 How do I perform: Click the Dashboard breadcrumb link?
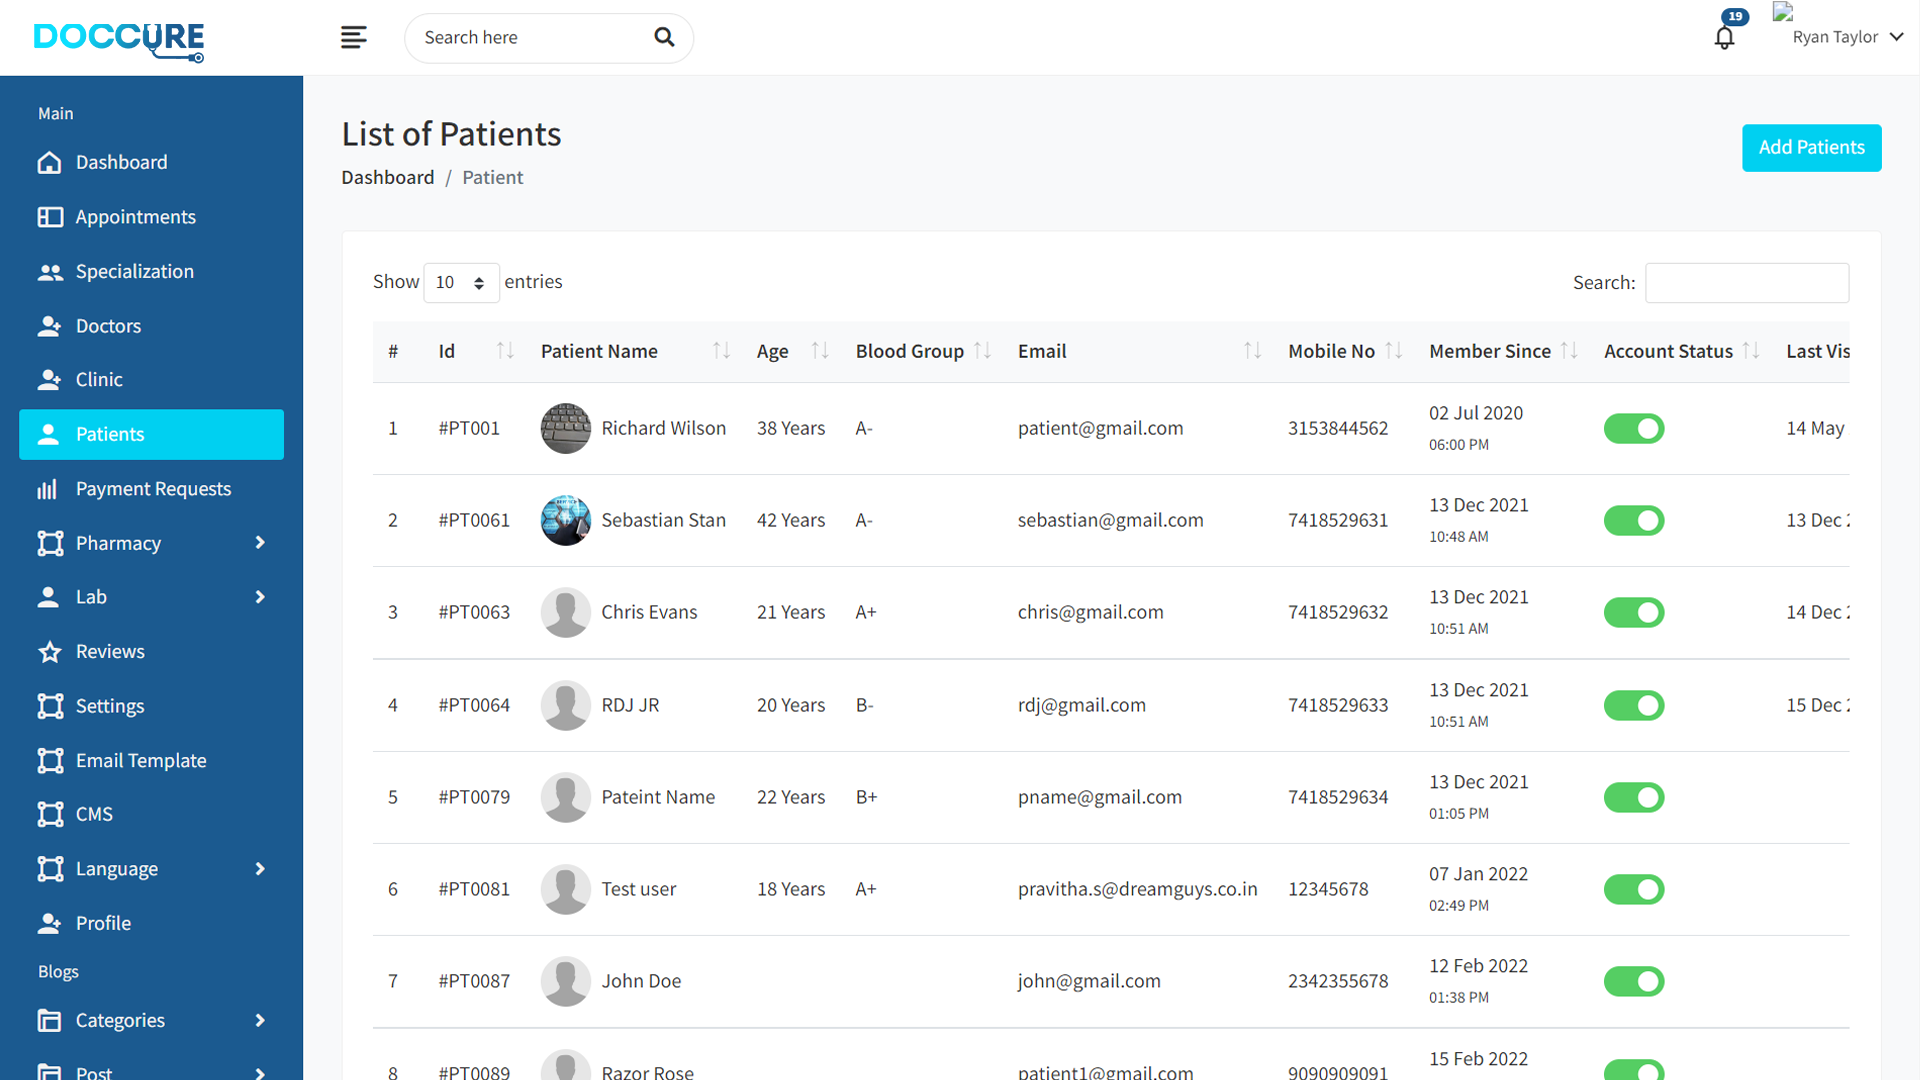coord(387,177)
